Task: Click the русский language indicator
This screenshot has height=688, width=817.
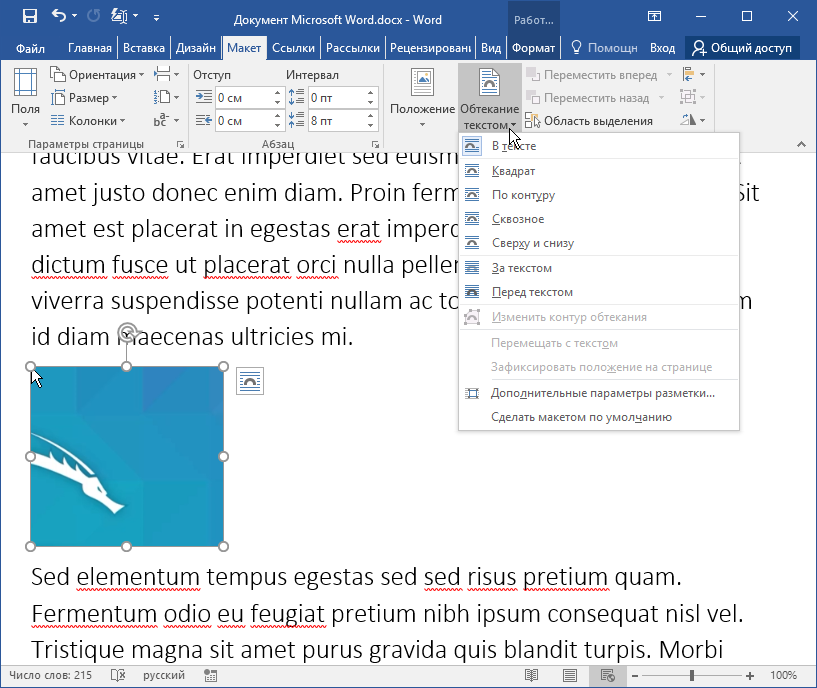Action: [x=164, y=675]
